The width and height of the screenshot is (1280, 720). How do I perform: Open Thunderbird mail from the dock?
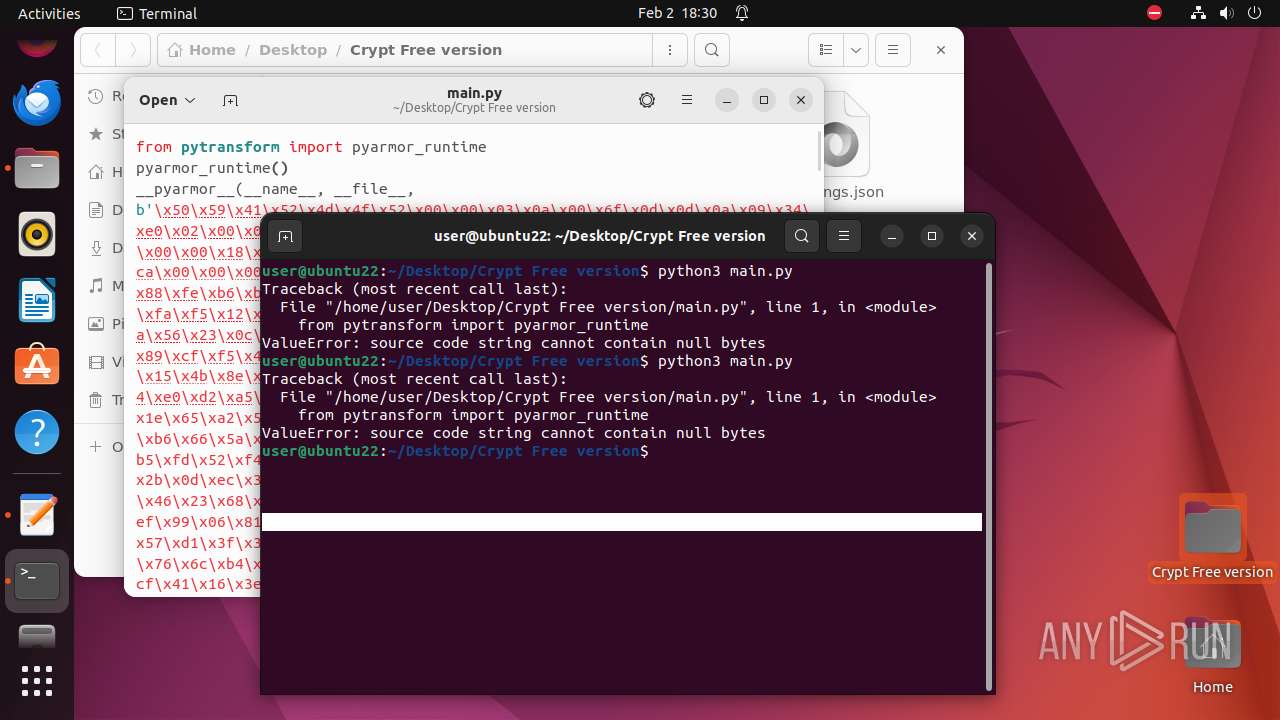(x=37, y=103)
